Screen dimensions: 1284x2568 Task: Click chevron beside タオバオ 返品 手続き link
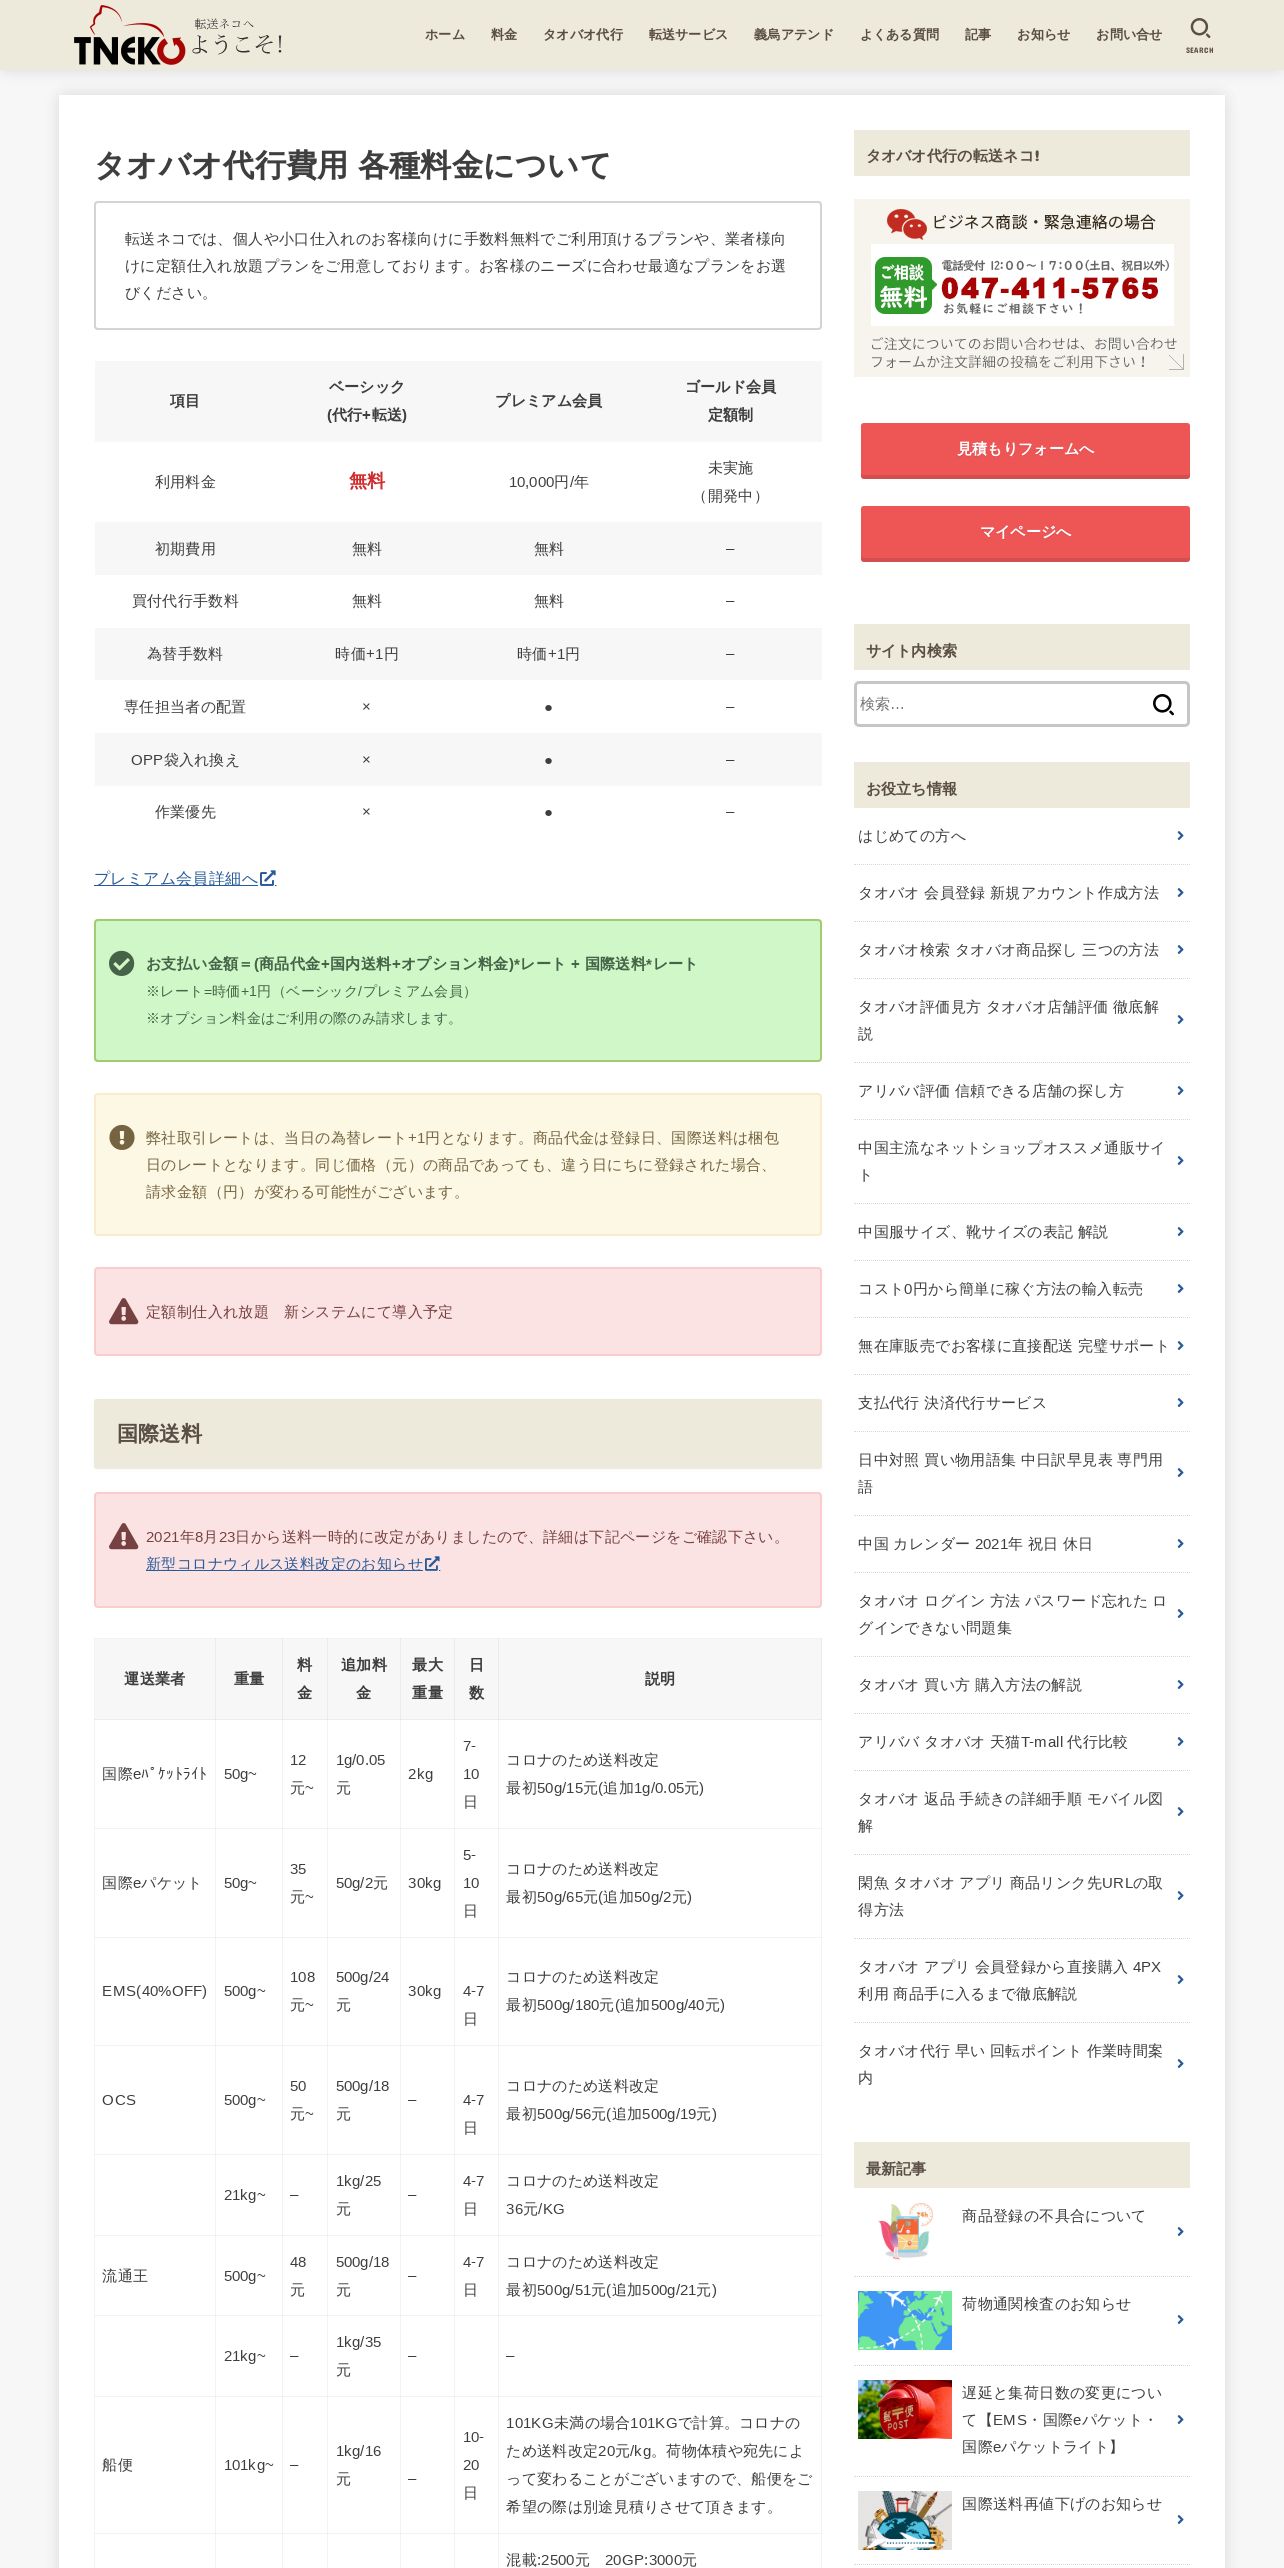[1180, 1812]
